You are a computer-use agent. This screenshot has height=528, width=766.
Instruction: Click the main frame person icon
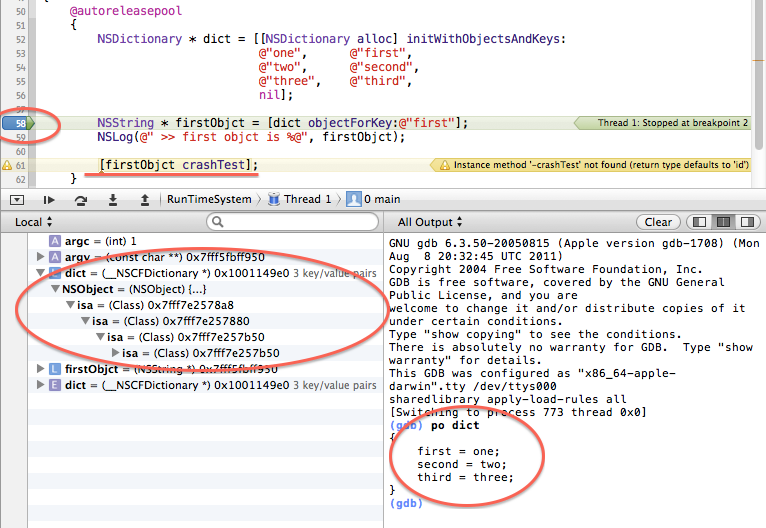[x=354, y=199]
